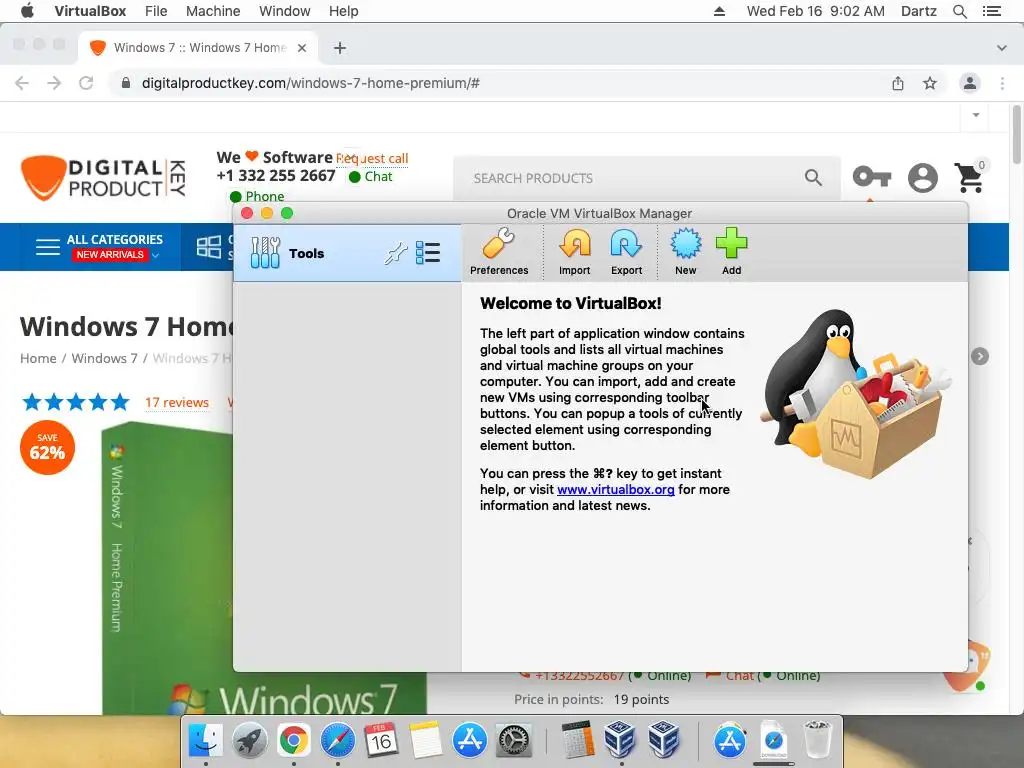Click the Import appliance toolbar icon

coord(574,252)
